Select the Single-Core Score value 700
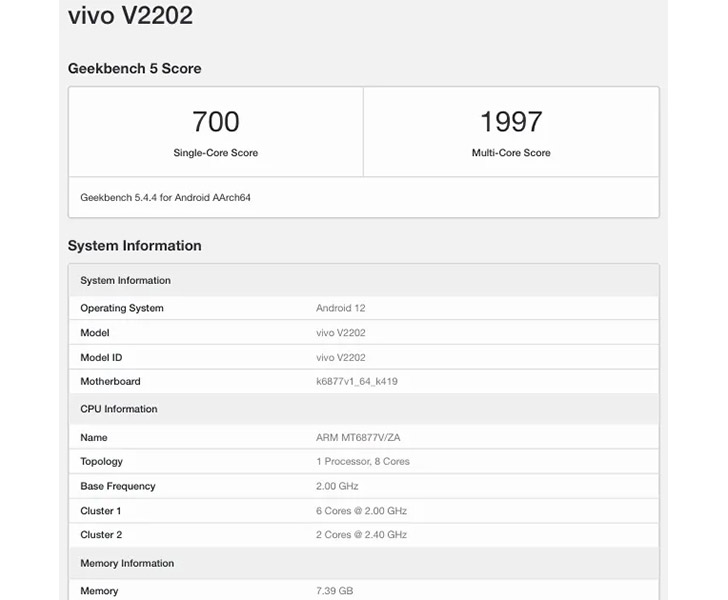Screen dimensions: 728x600 [x=216, y=122]
